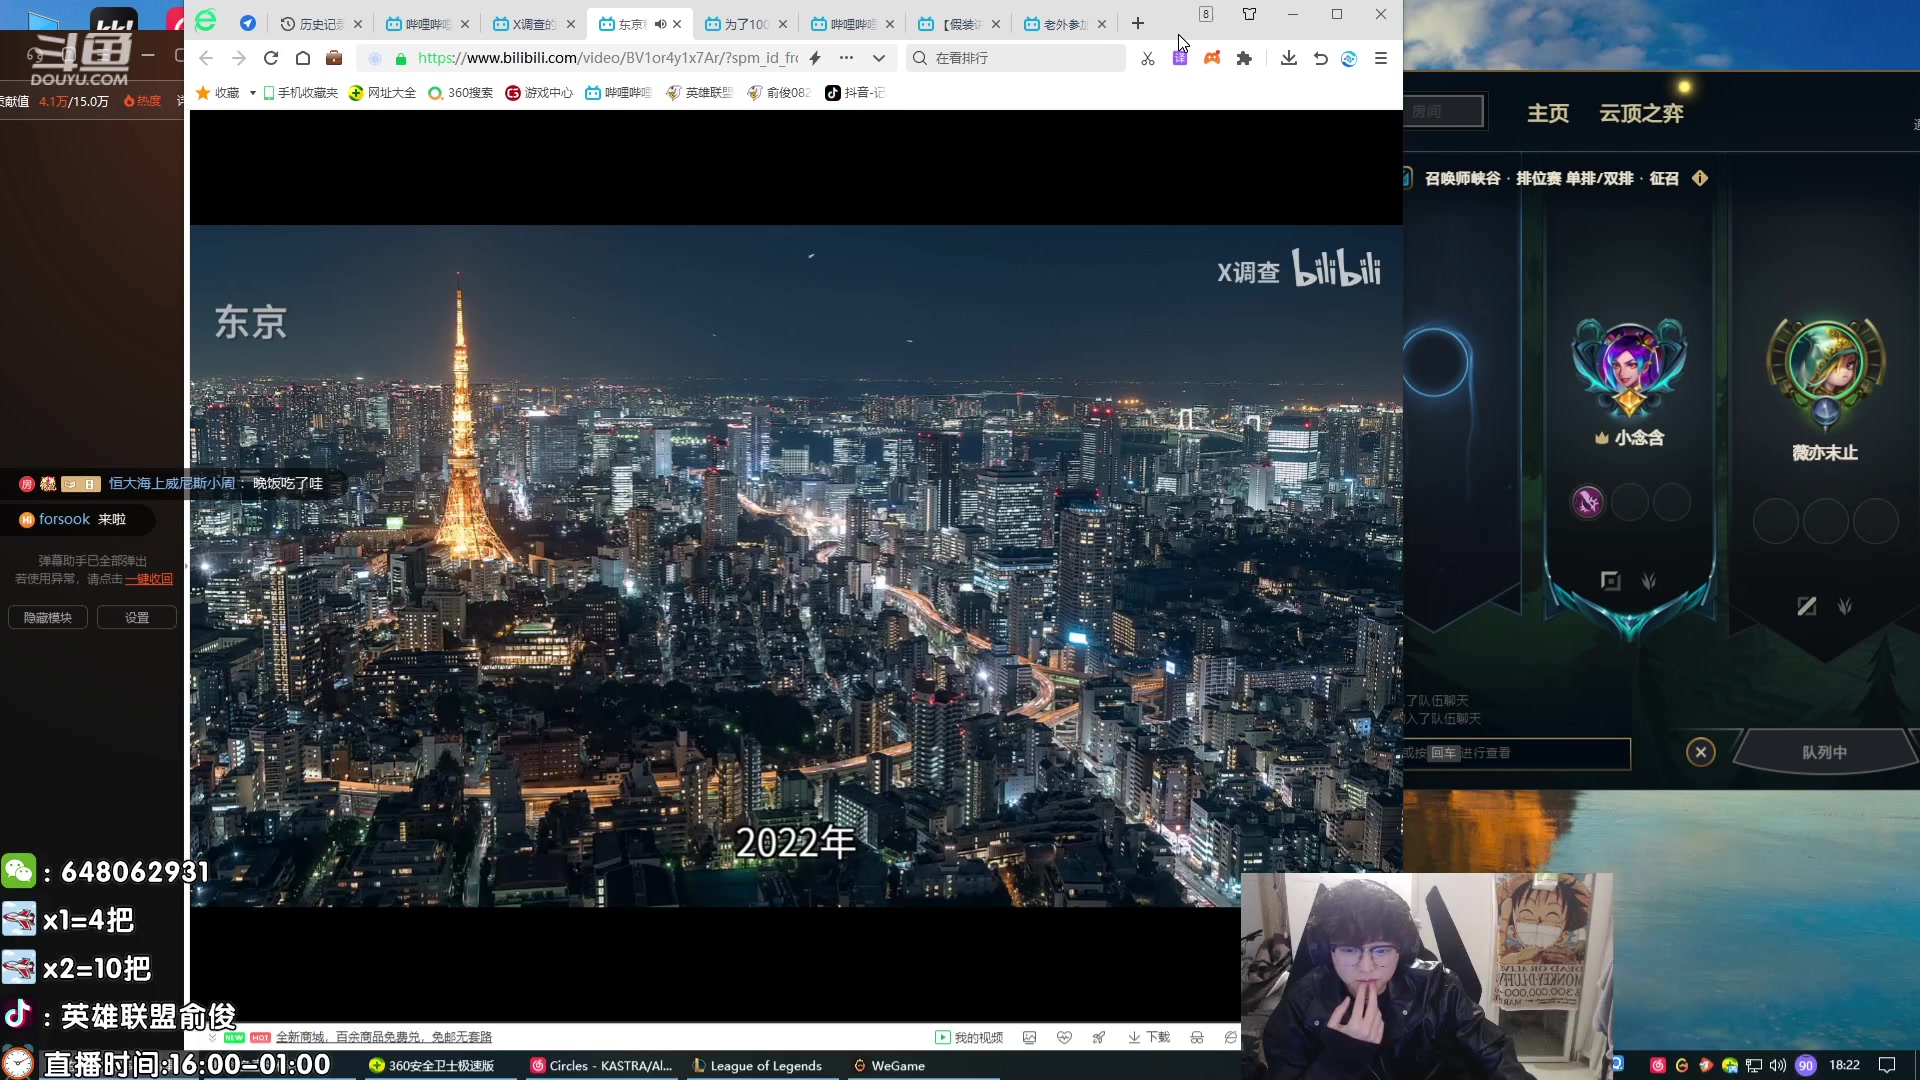Open the 抖音 bookmark
1920x1080 pixels.
click(855, 93)
